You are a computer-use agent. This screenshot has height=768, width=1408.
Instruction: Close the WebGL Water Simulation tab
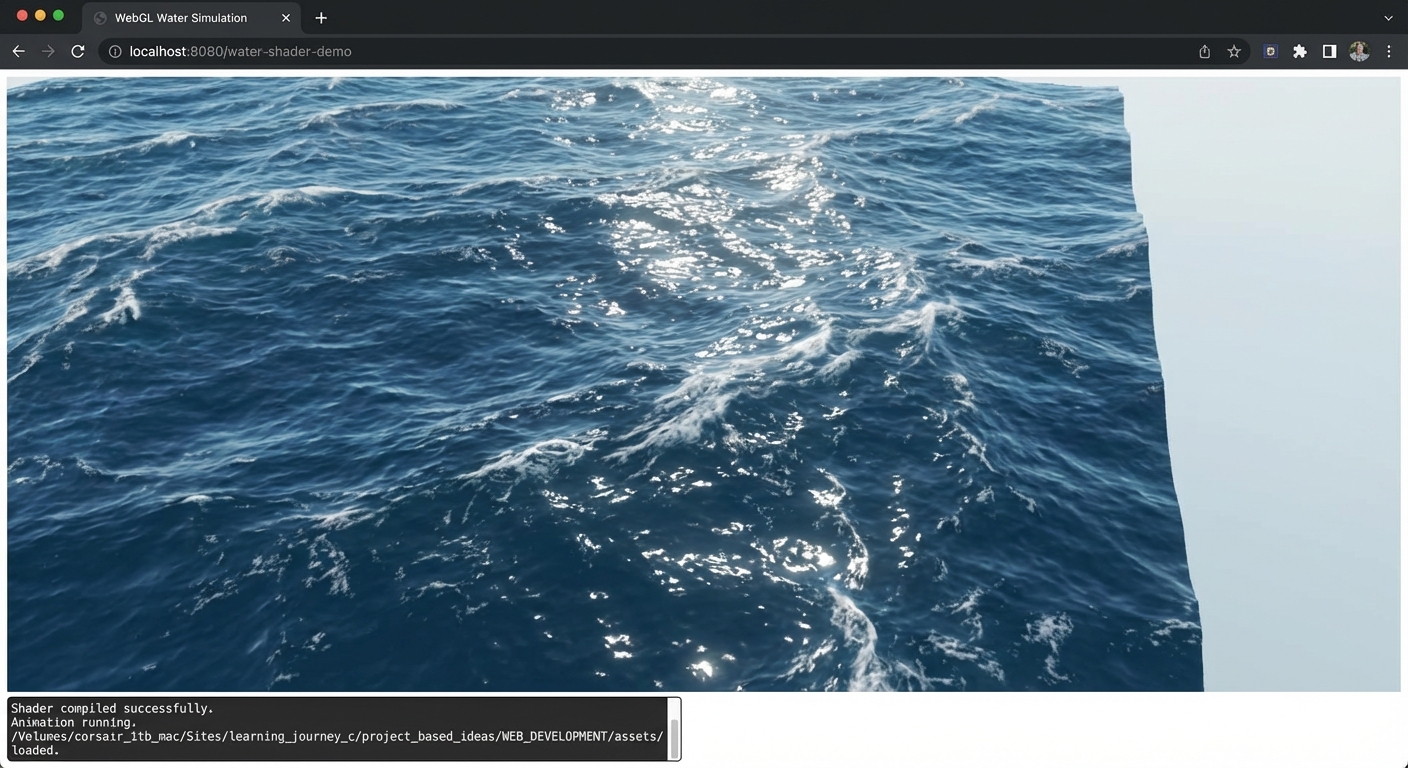pyautogui.click(x=286, y=18)
